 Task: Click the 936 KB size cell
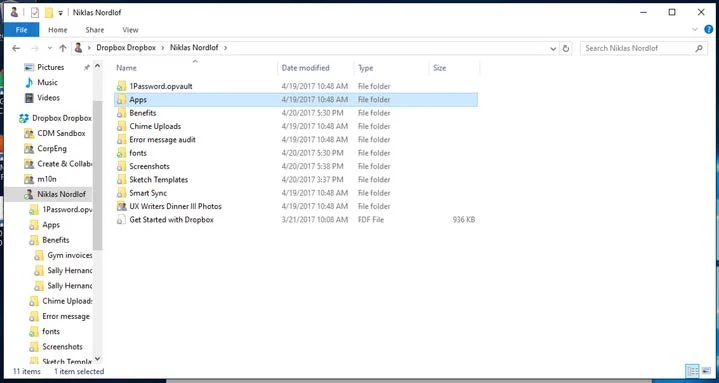[x=464, y=220]
